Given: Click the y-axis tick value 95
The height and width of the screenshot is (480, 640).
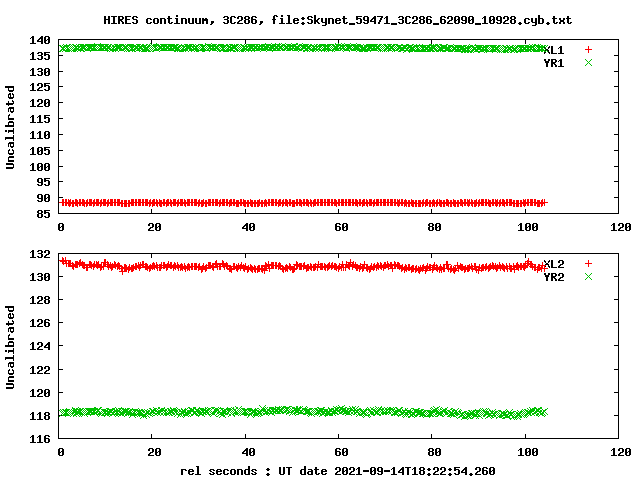Looking at the screenshot, I should tap(43, 182).
